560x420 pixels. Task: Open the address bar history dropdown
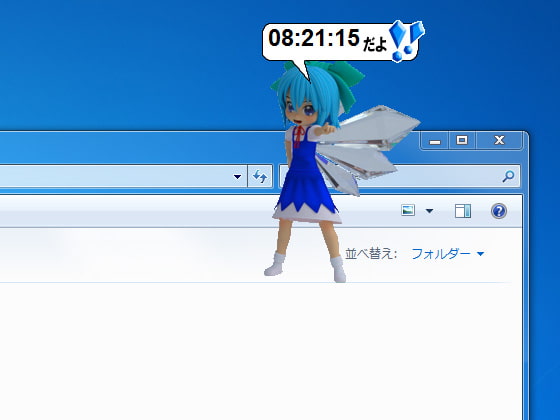pyautogui.click(x=238, y=176)
